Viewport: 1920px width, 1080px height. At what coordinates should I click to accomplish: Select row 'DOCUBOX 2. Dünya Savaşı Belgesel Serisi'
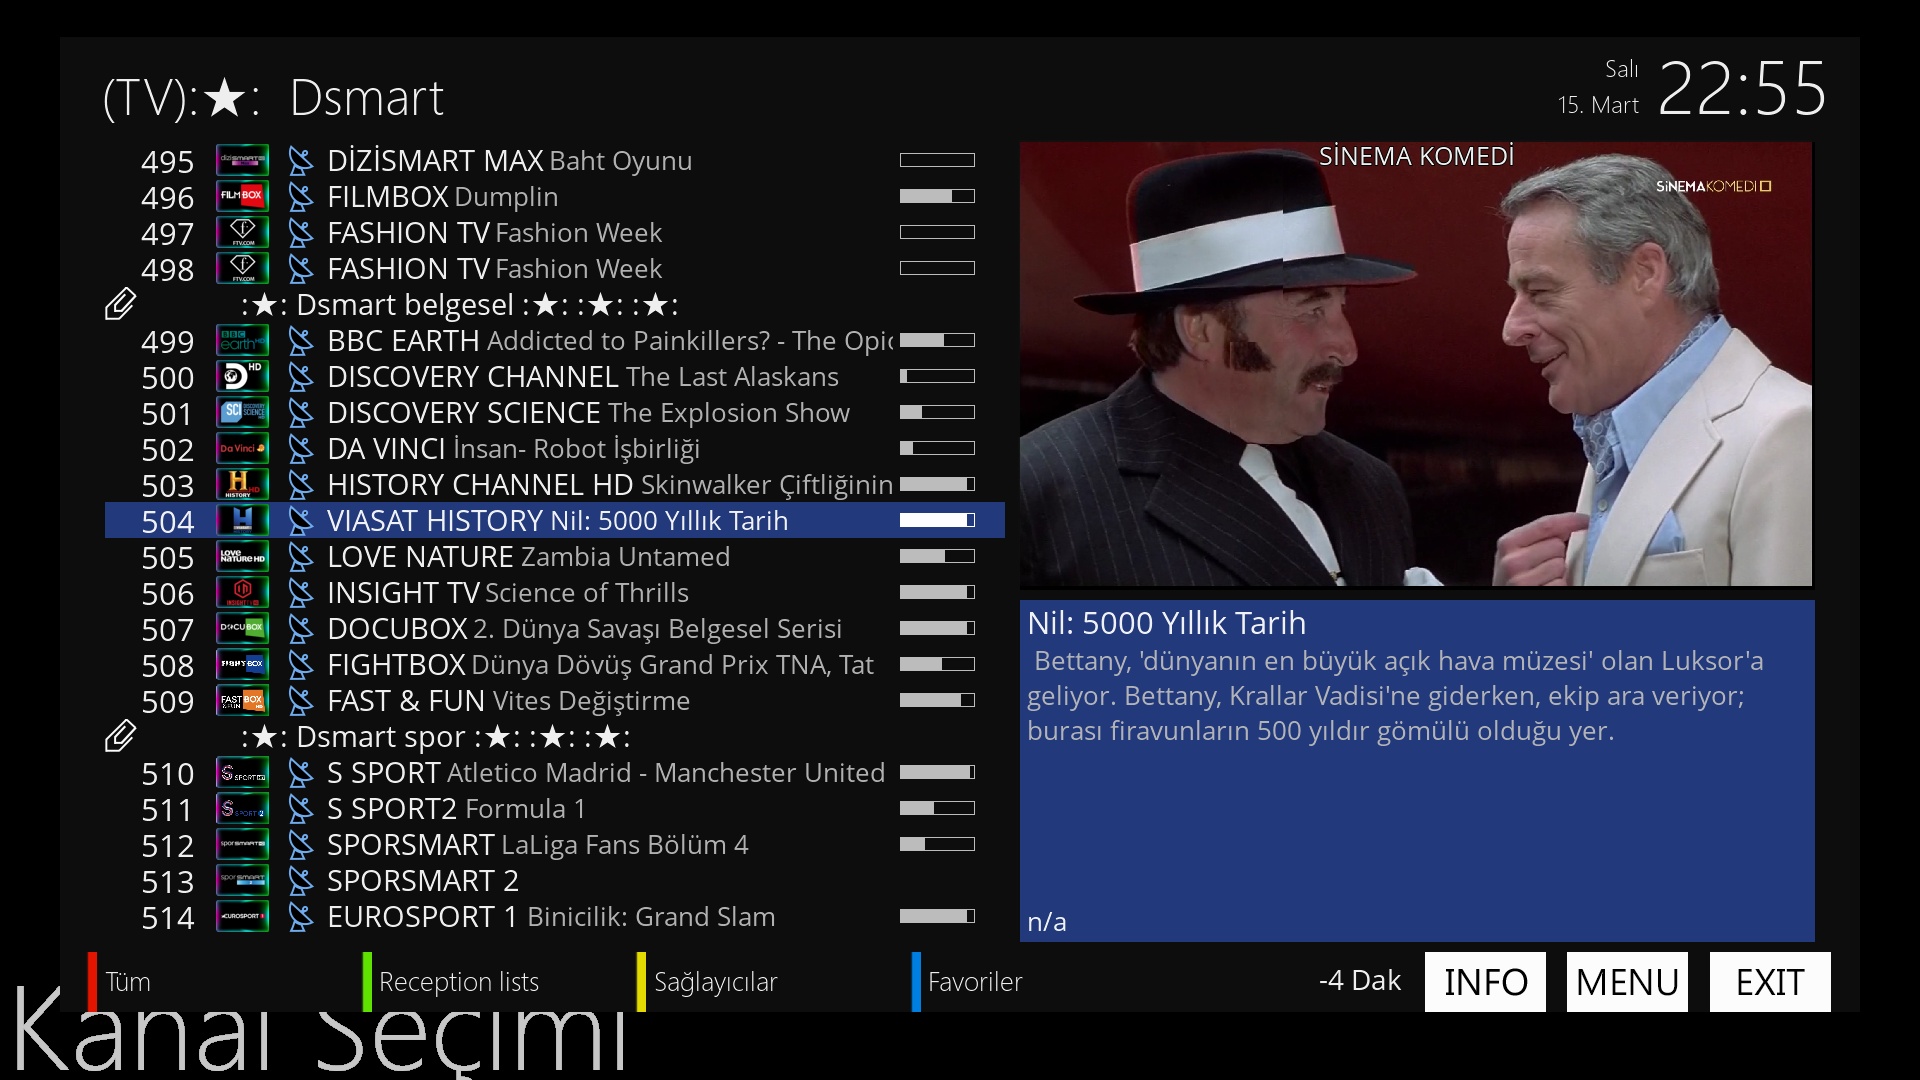(555, 628)
